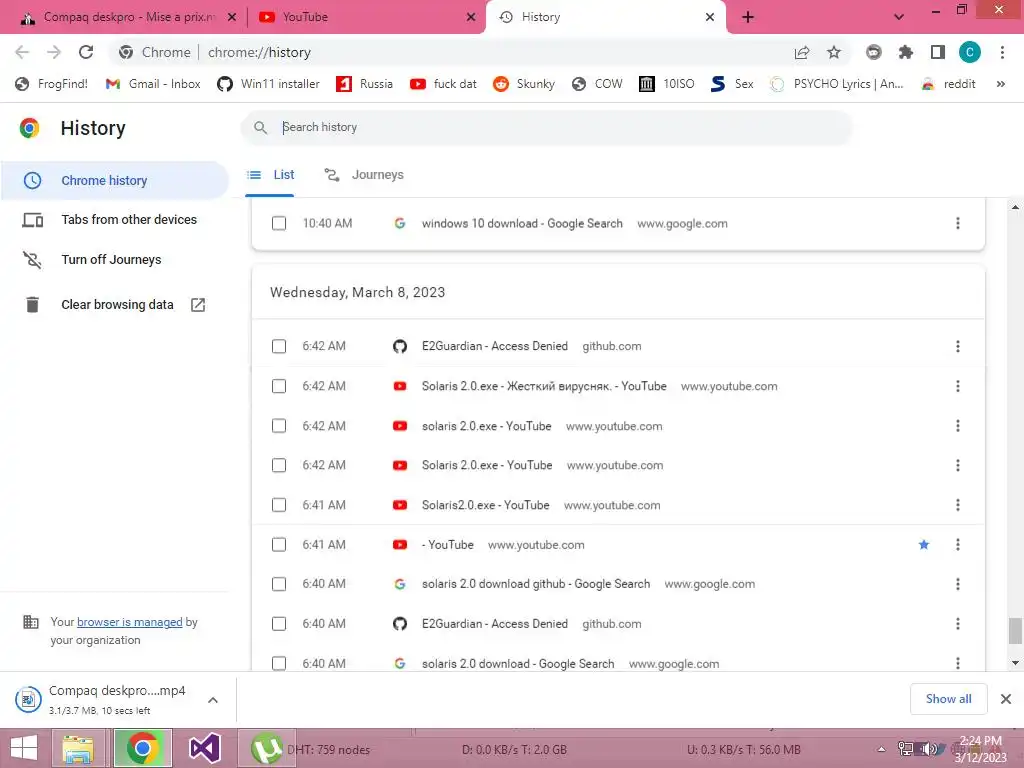Click the round face extension icon in toolbar
Viewport: 1024px width, 768px height.
[x=874, y=52]
